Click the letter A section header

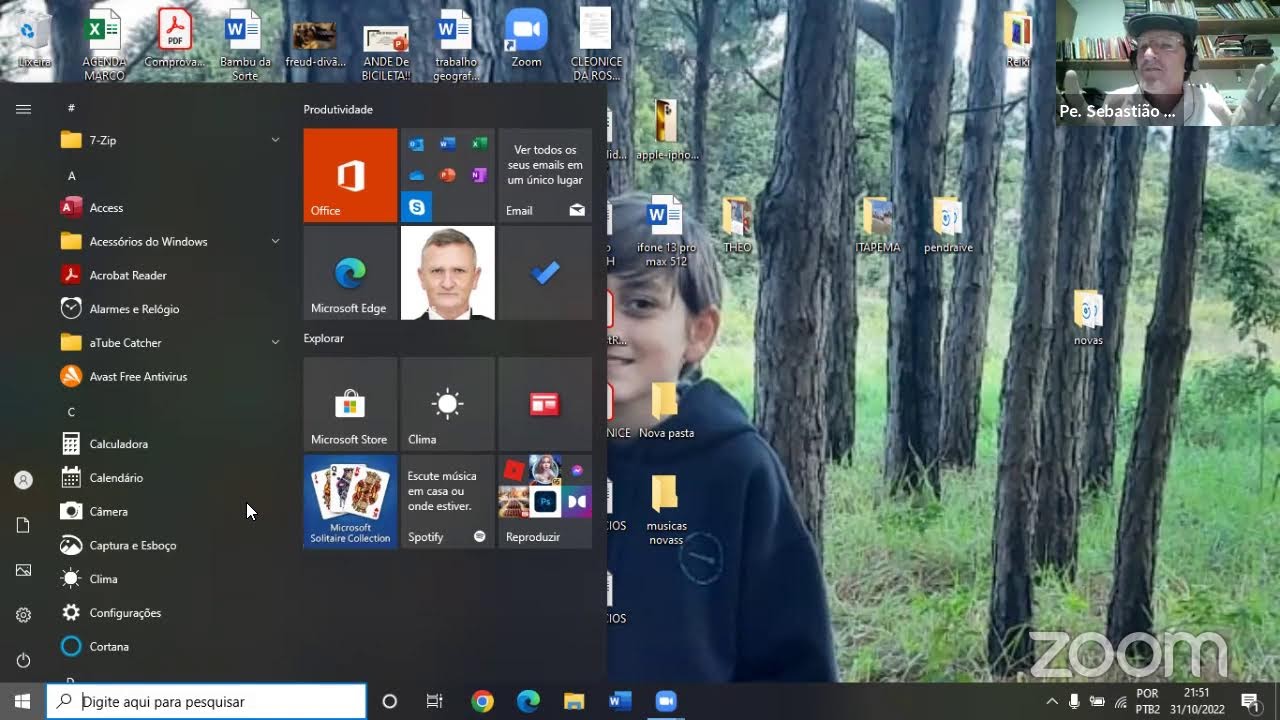click(71, 175)
